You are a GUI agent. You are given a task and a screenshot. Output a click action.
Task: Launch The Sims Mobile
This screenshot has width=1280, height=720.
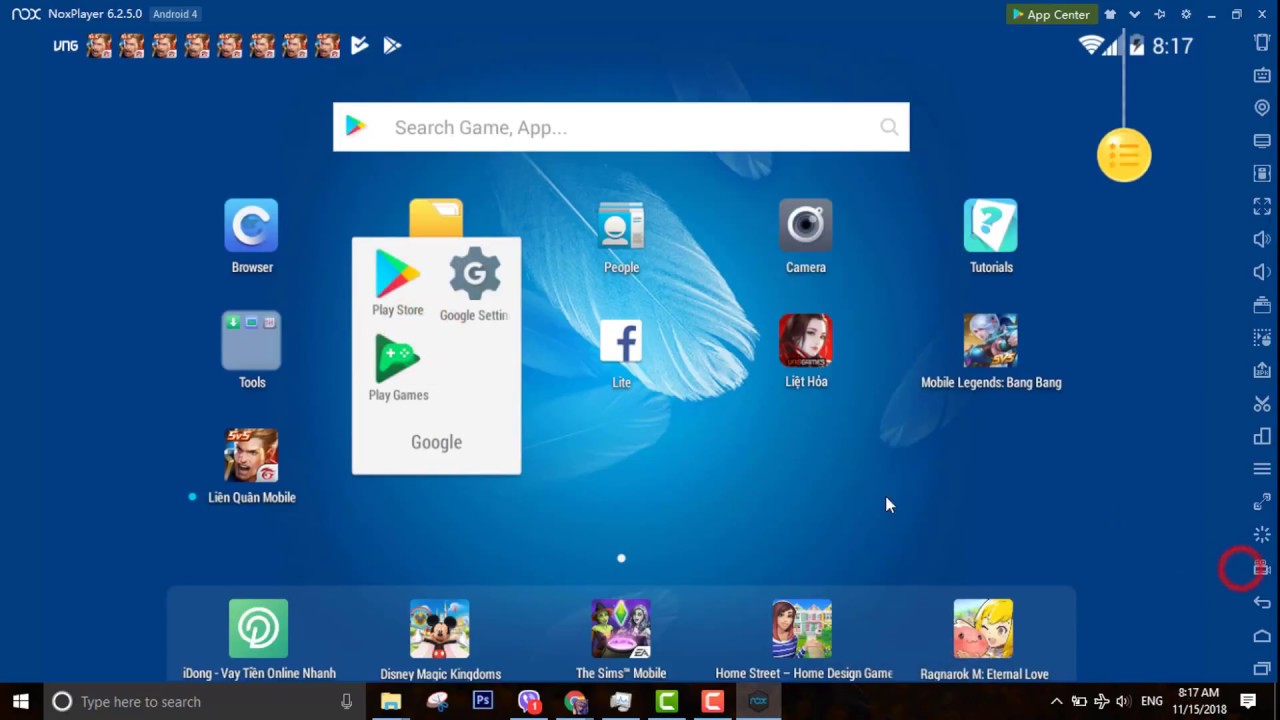[621, 628]
